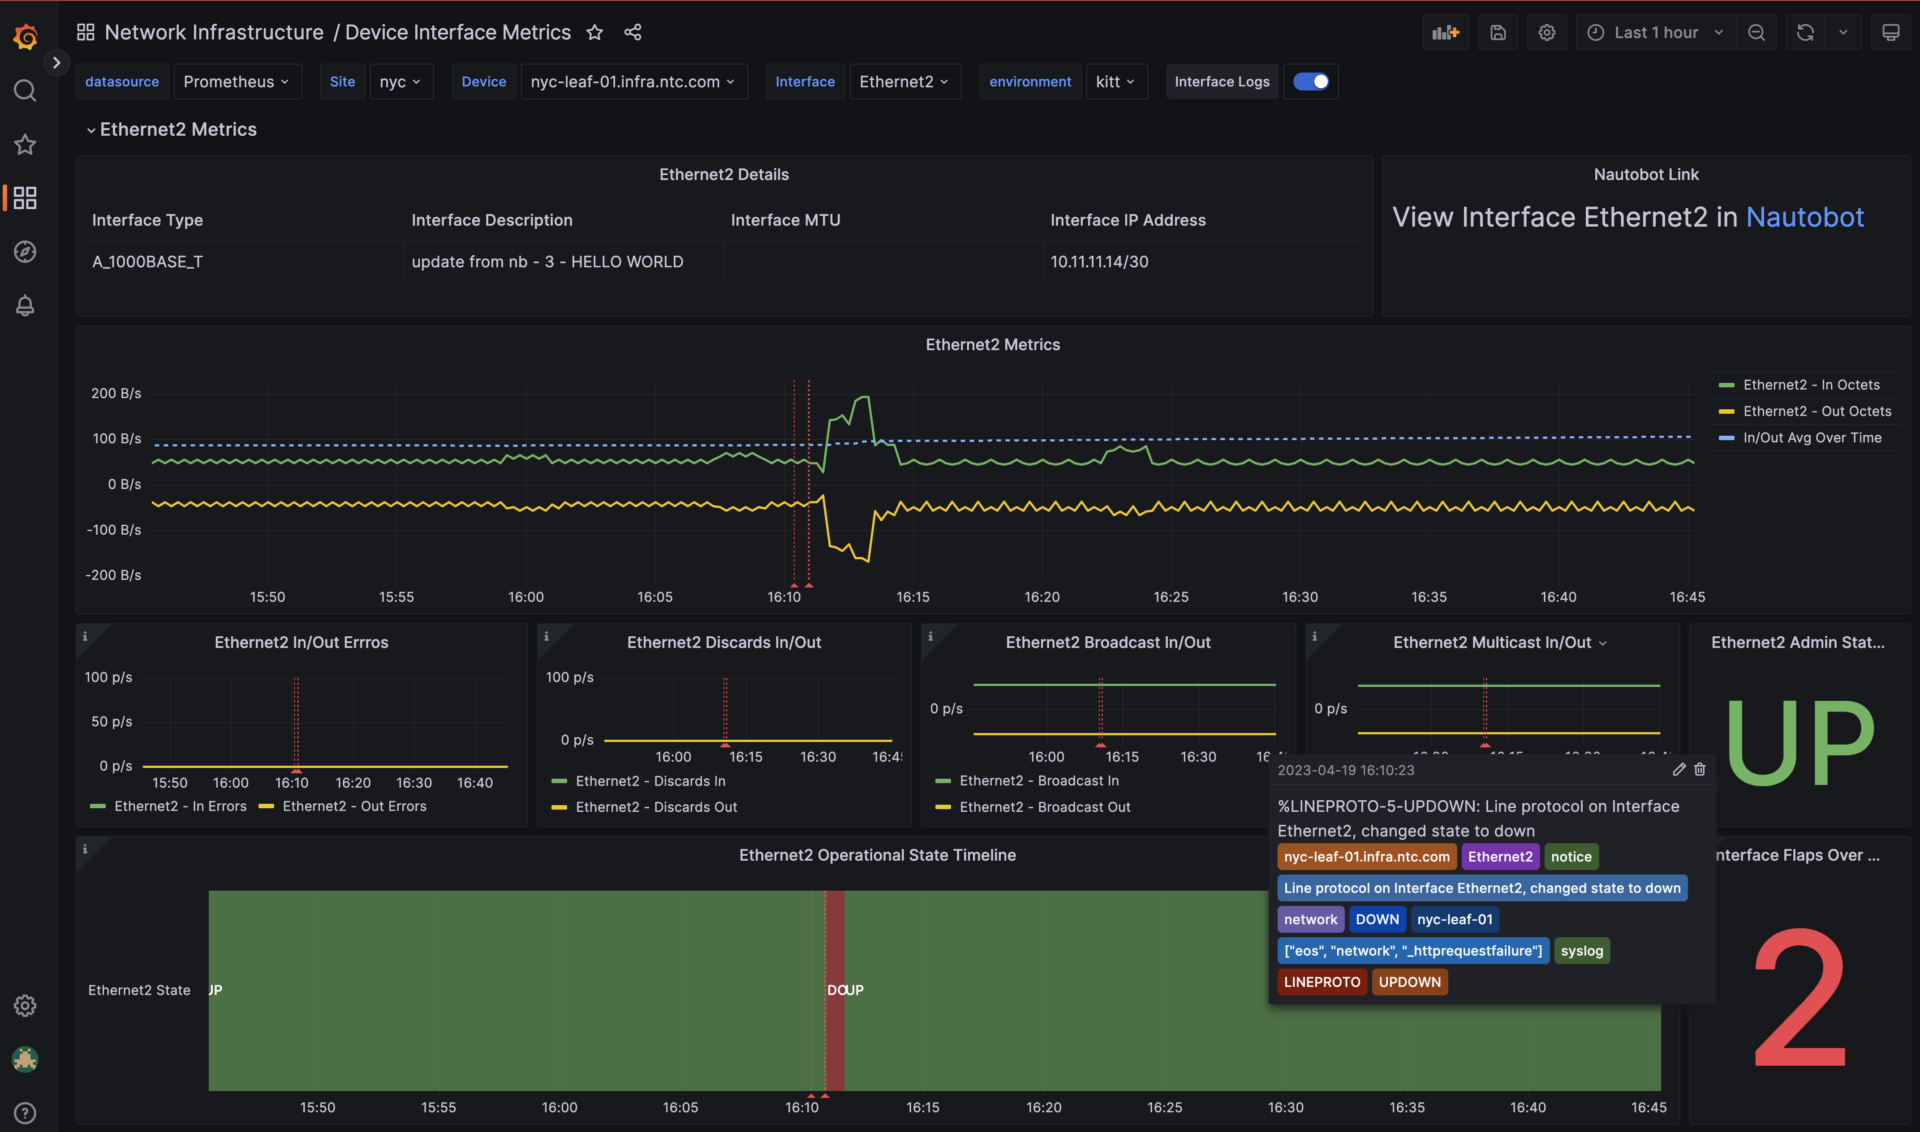Add a new panel to dashboard
This screenshot has height=1132, width=1920.
pyautogui.click(x=1446, y=32)
